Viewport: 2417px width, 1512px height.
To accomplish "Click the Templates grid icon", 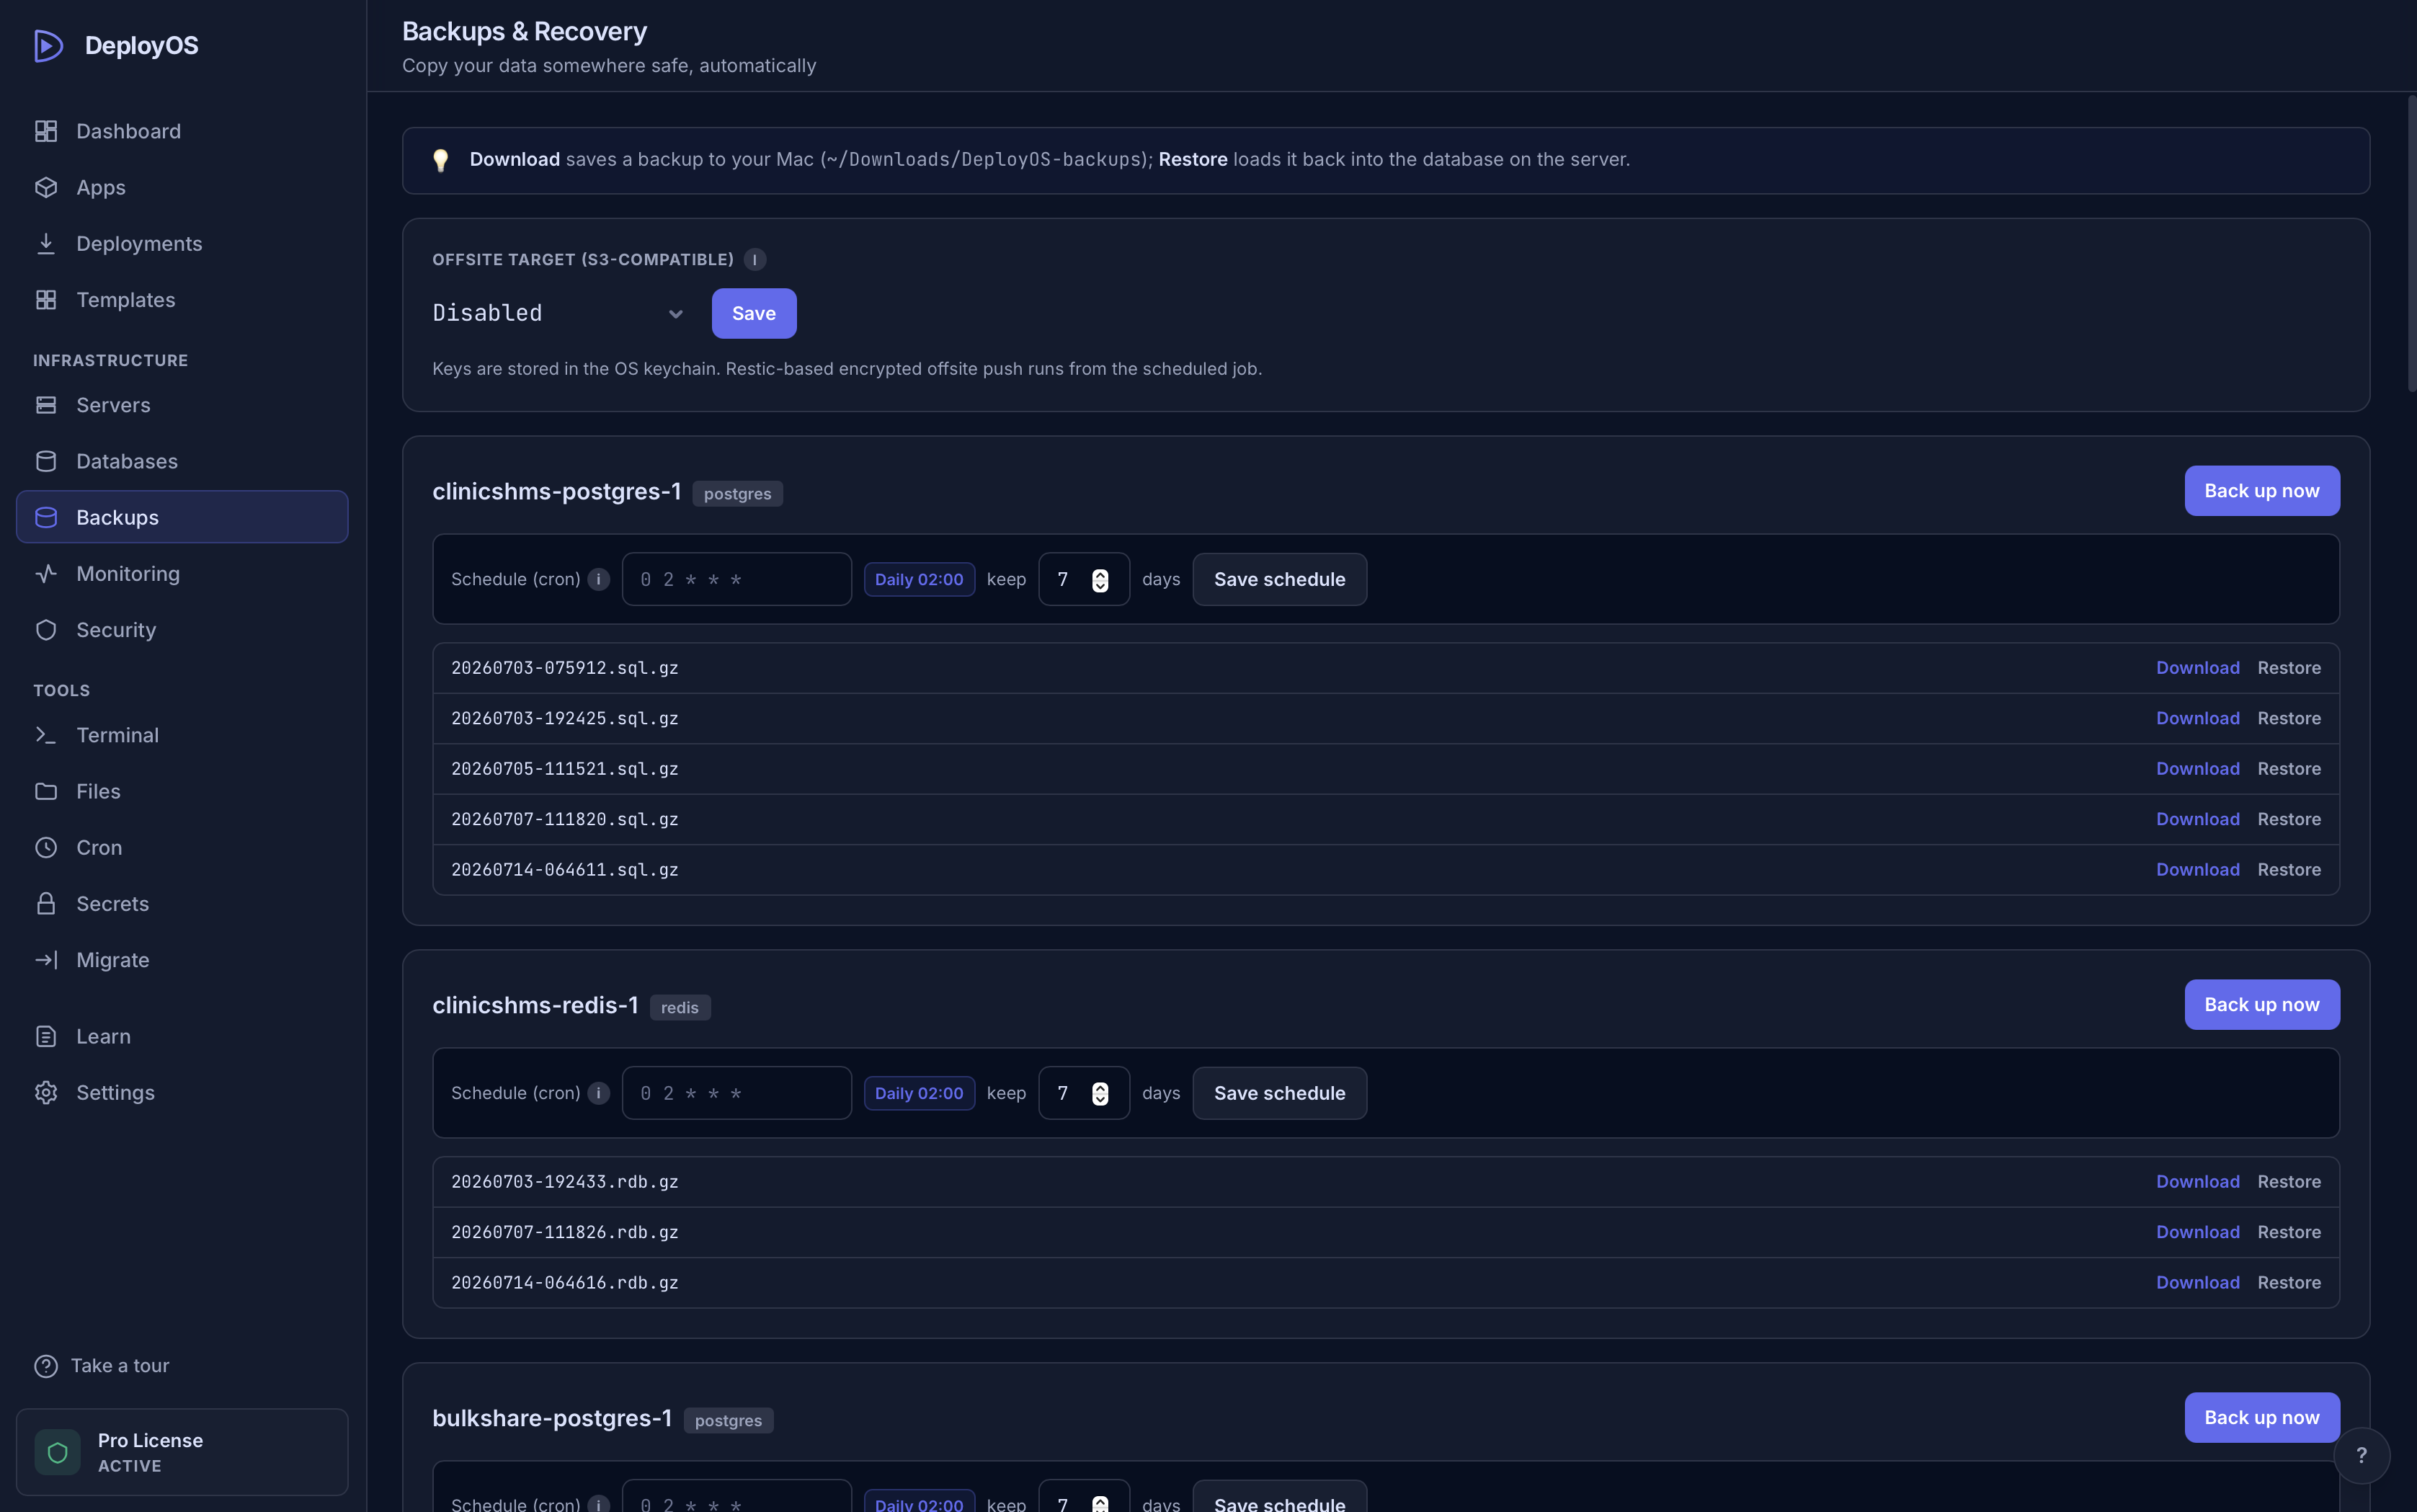I will pos(46,300).
